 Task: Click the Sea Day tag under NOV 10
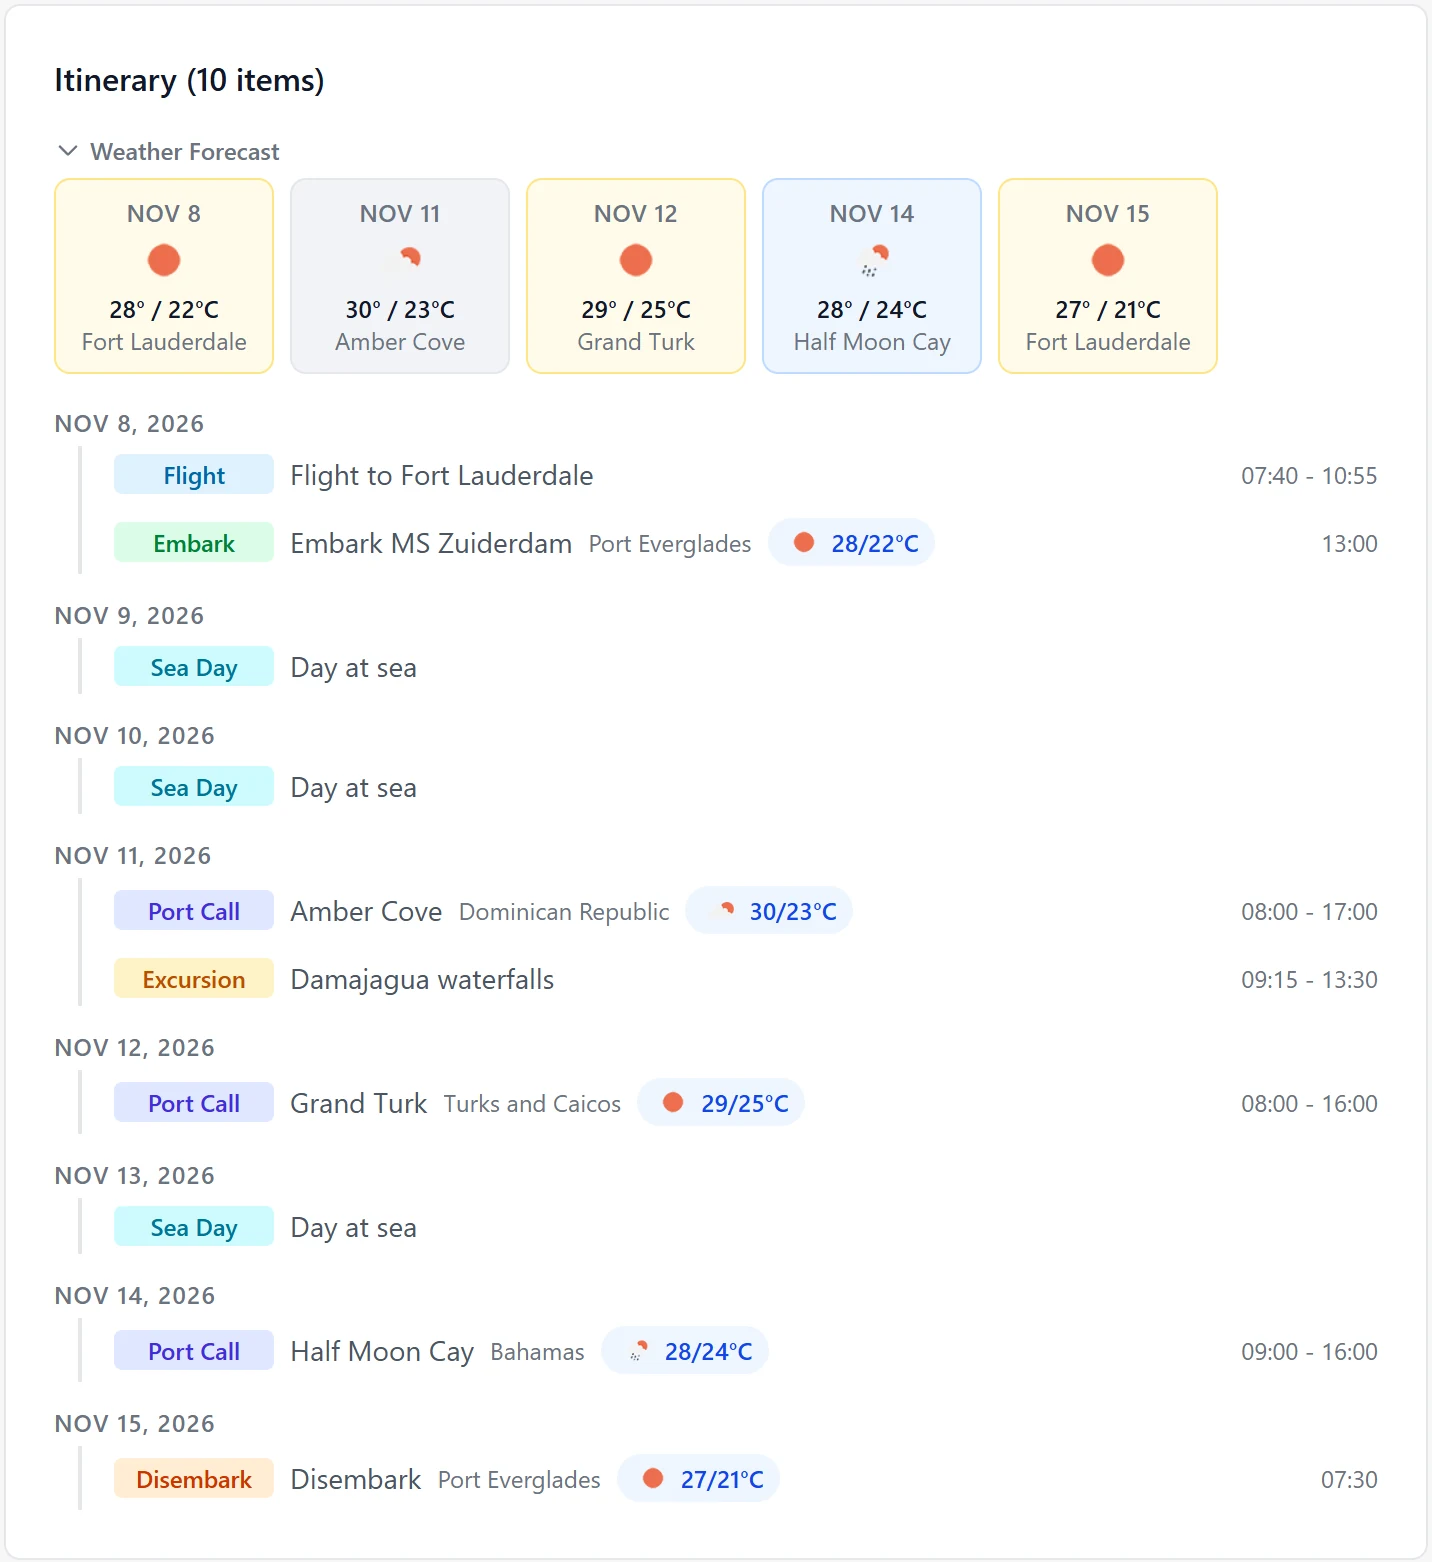tap(194, 787)
